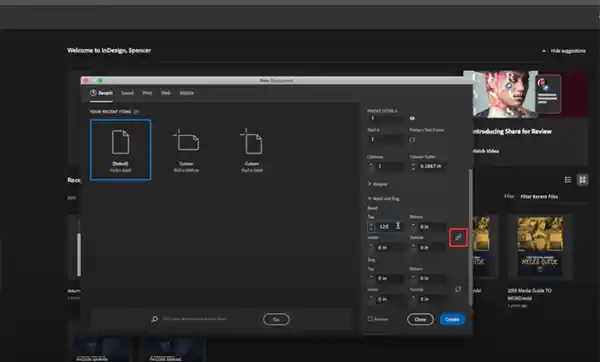600x362 pixels.
Task: Click the Create button
Action: coord(452,319)
